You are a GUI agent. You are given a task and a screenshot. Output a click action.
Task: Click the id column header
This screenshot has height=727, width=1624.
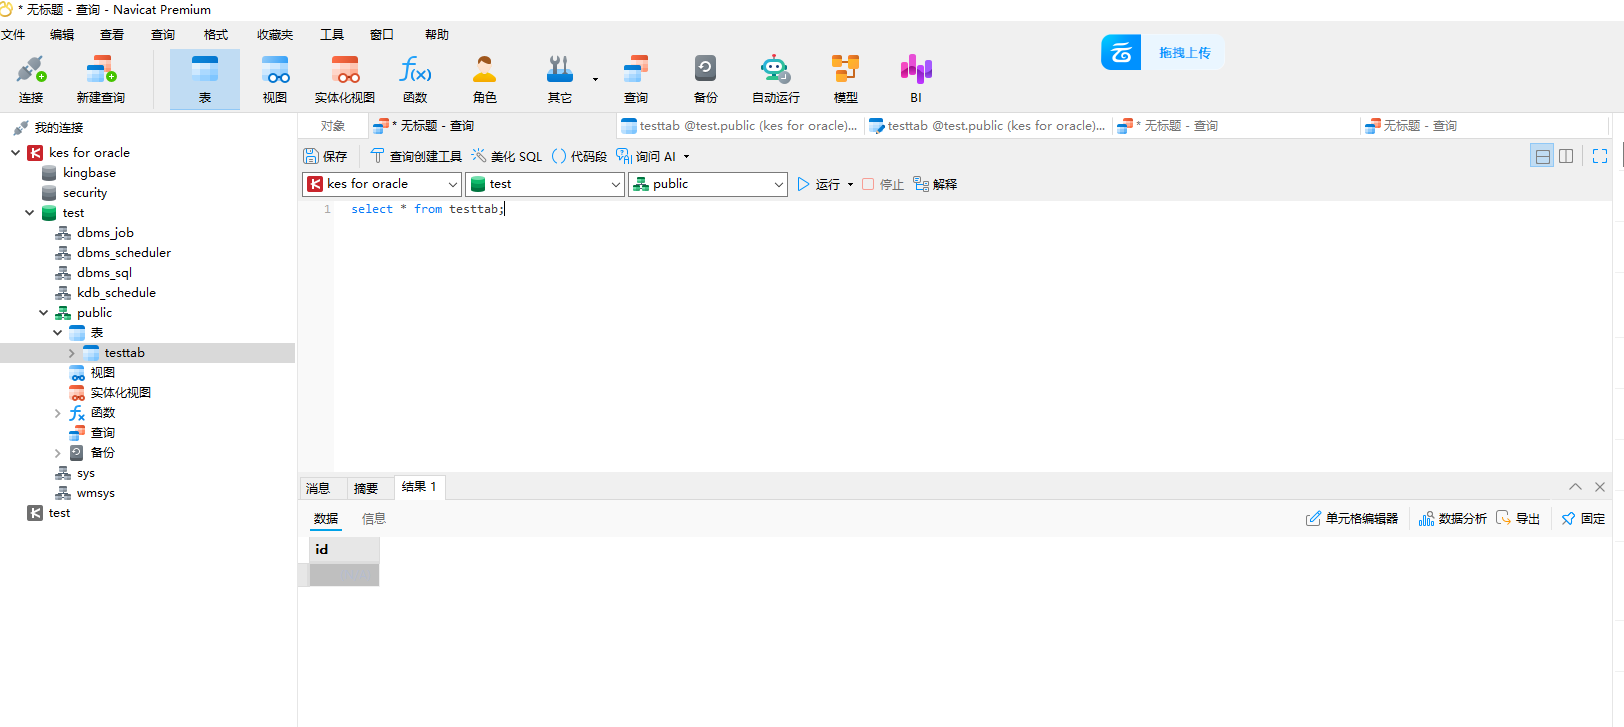(x=344, y=550)
